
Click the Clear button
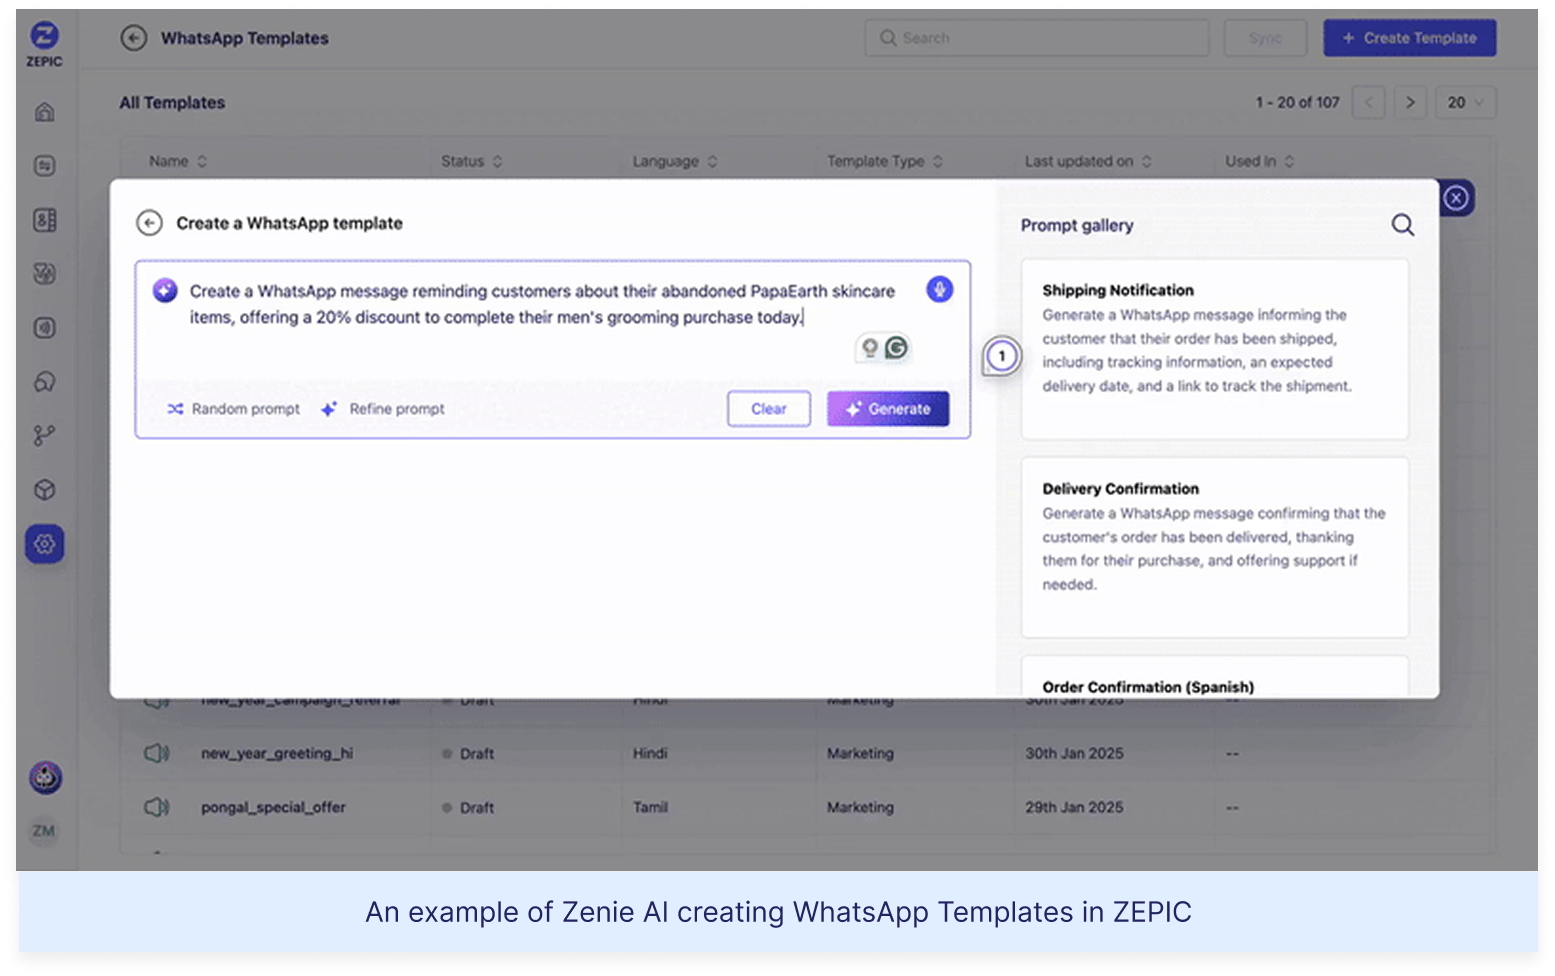[769, 409]
